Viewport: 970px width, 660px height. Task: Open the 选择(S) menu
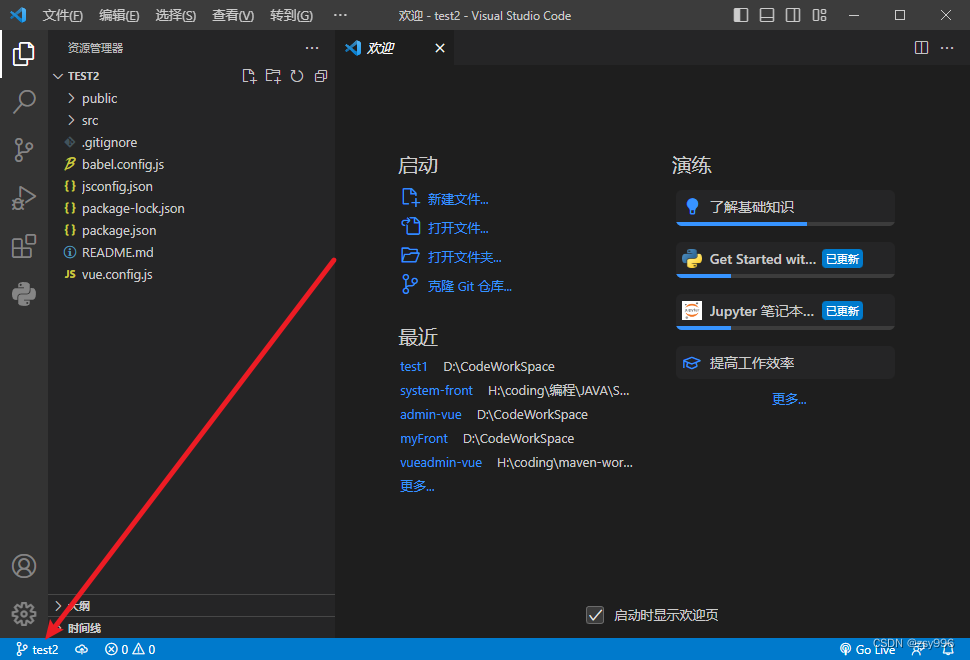(176, 15)
